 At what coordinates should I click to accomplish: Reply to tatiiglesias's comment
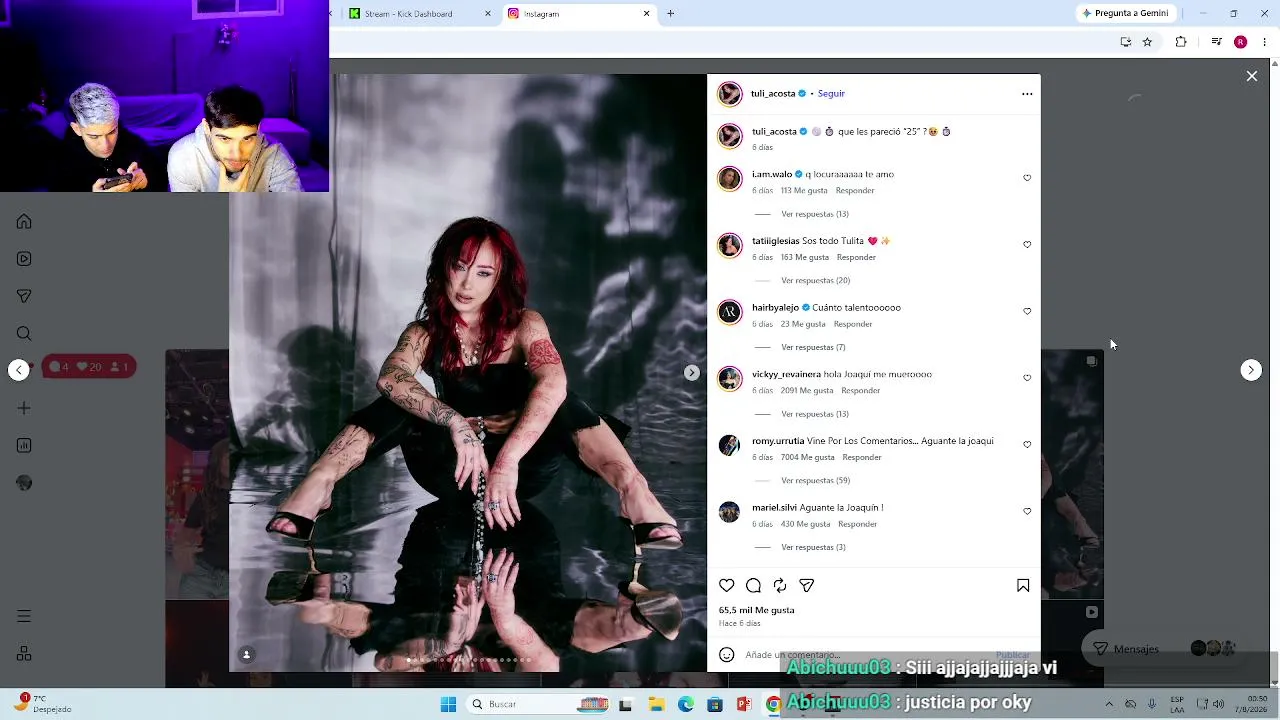pyautogui.click(x=856, y=257)
